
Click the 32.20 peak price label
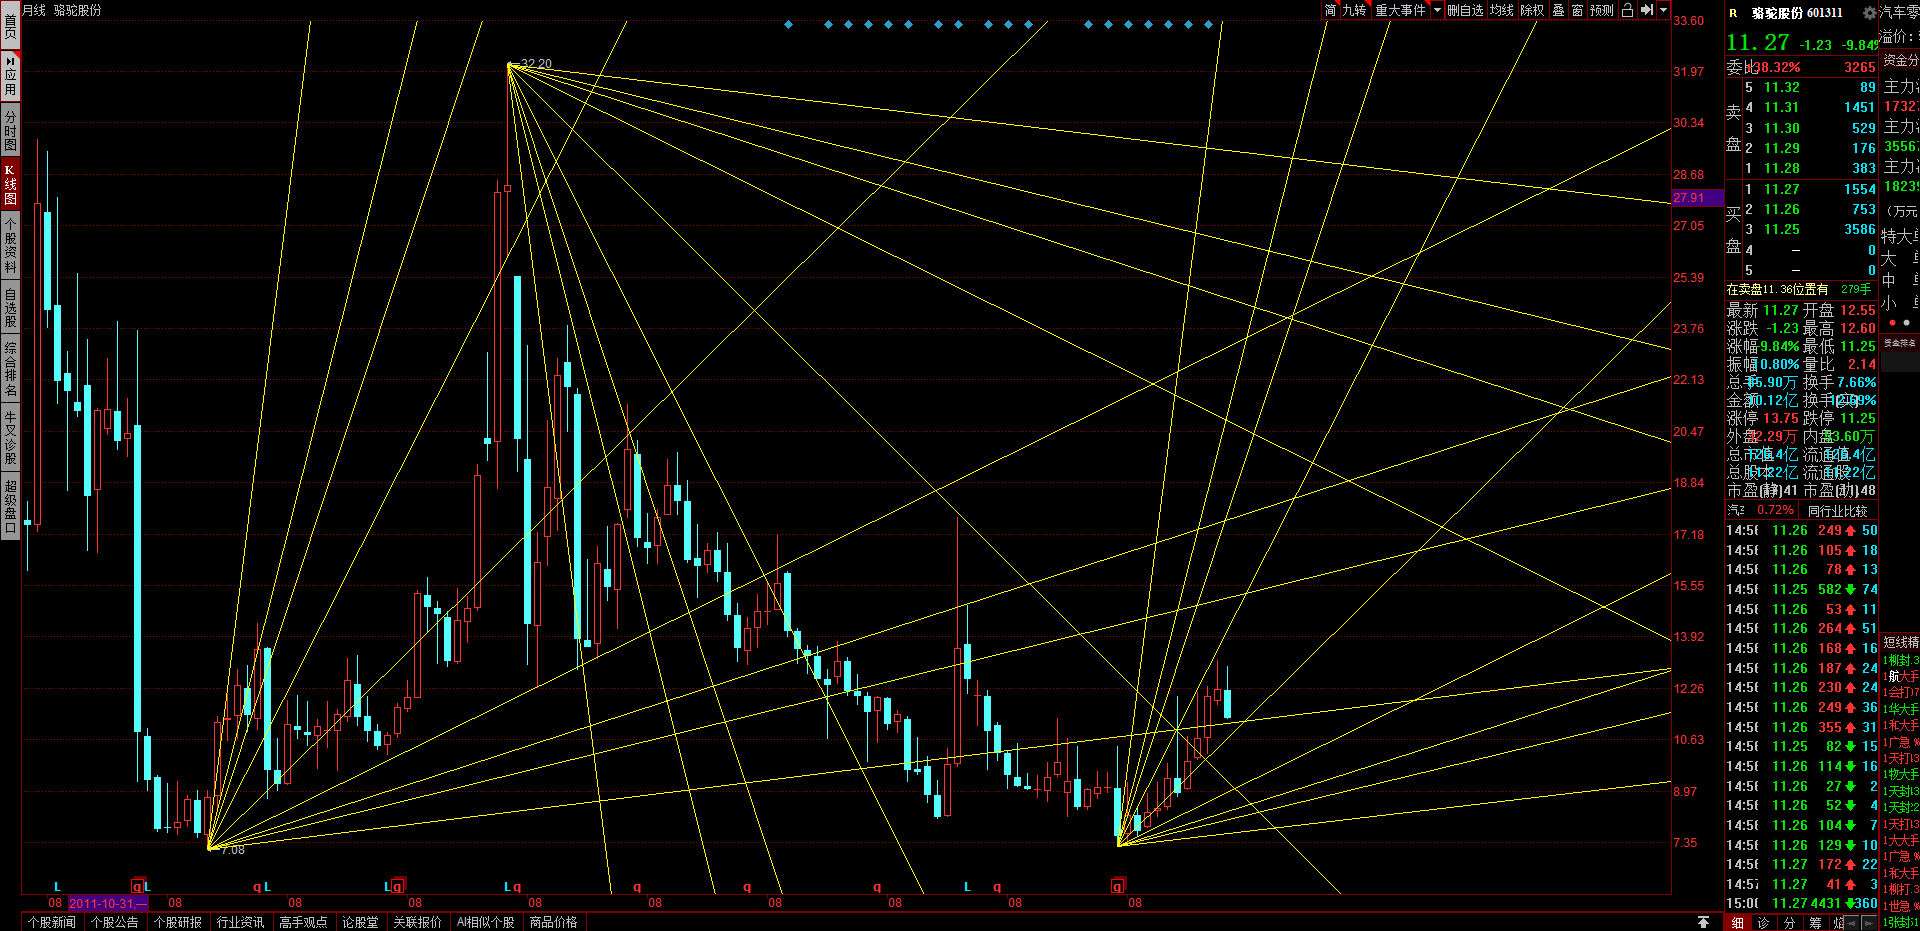536,63
